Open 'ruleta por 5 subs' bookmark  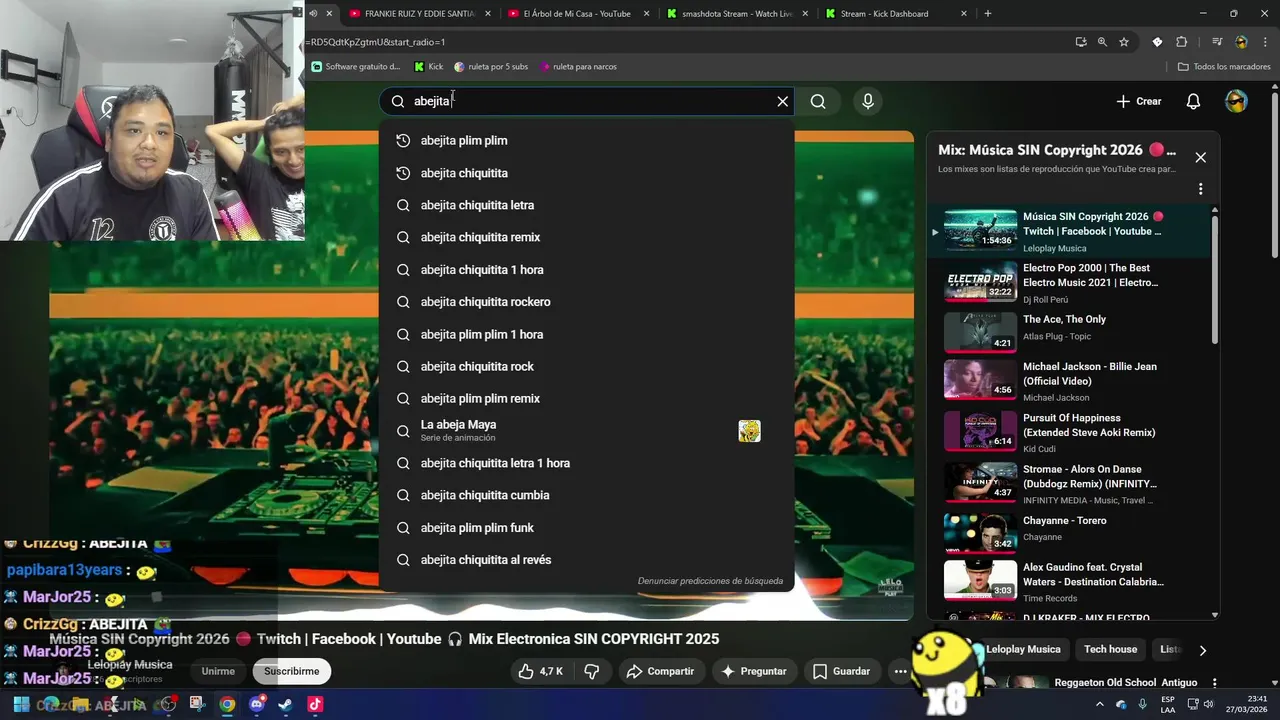point(491,67)
